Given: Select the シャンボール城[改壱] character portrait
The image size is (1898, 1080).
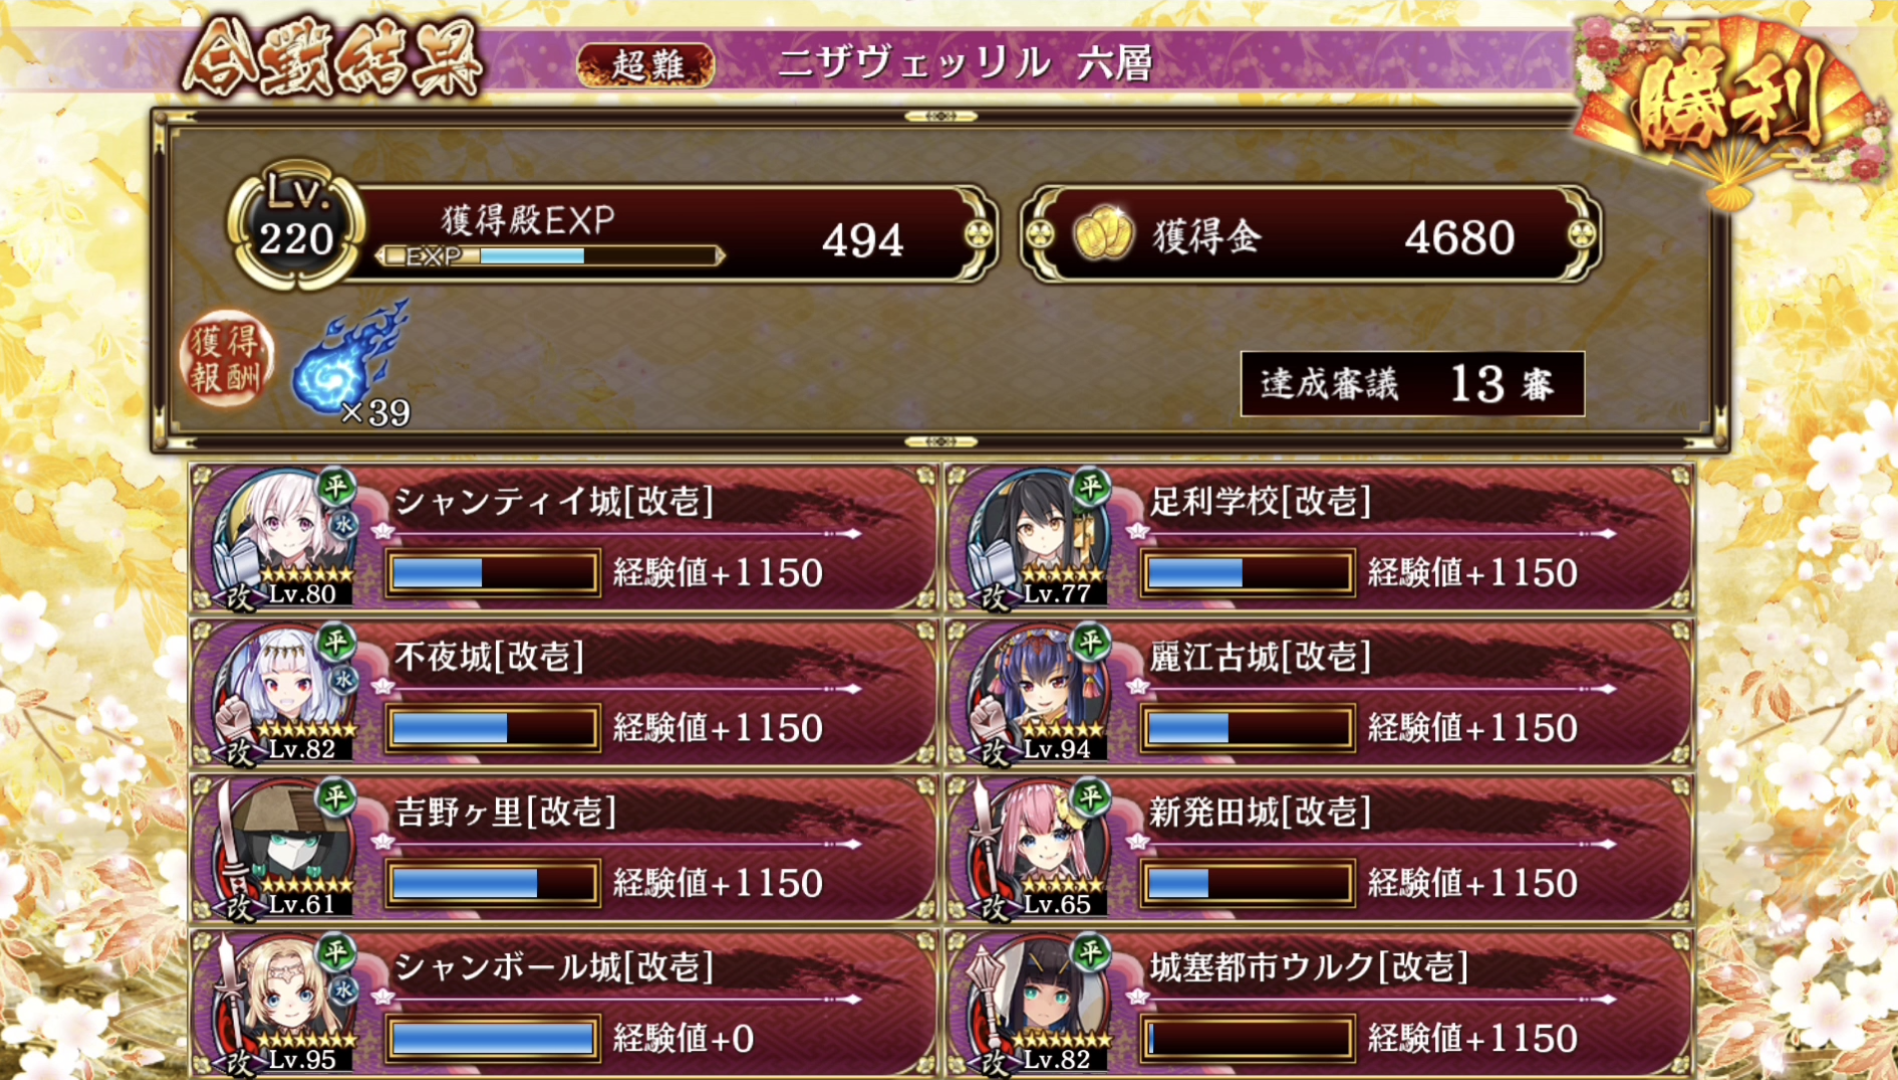Looking at the screenshot, I should point(287,1003).
